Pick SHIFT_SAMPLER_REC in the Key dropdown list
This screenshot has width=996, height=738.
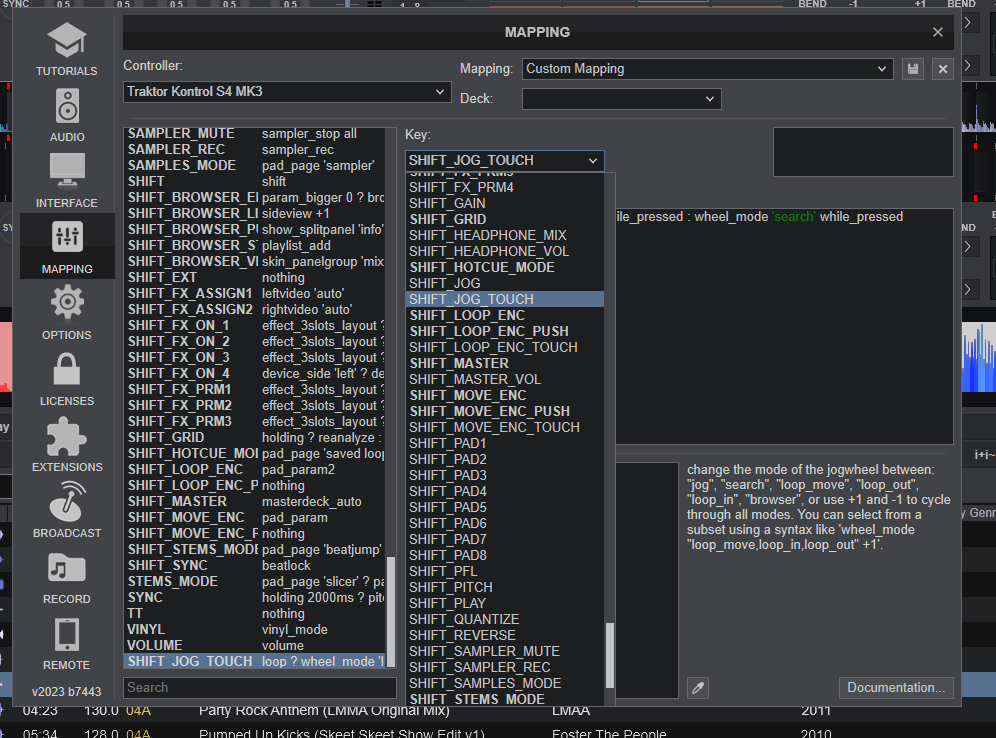[504, 668]
